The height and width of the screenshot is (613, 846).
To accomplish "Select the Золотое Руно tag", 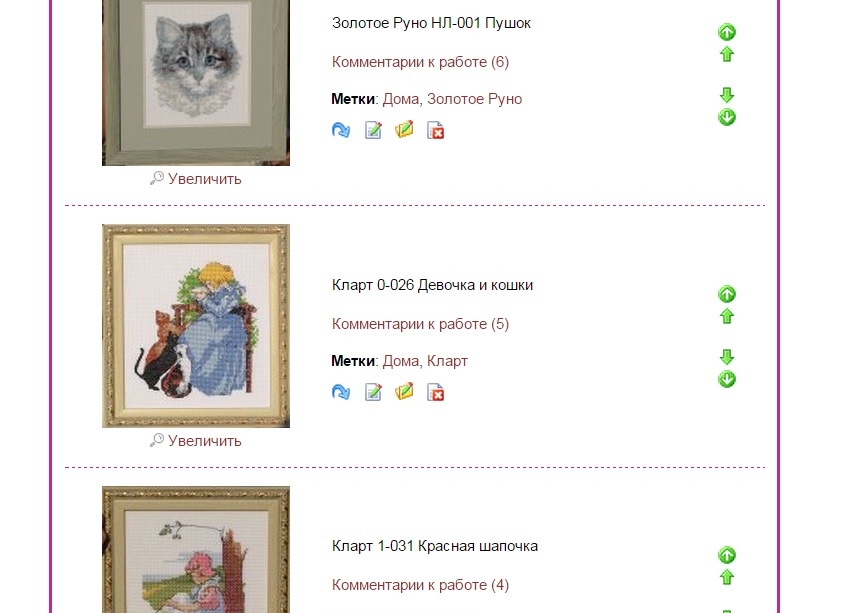I will pyautogui.click(x=474, y=99).
